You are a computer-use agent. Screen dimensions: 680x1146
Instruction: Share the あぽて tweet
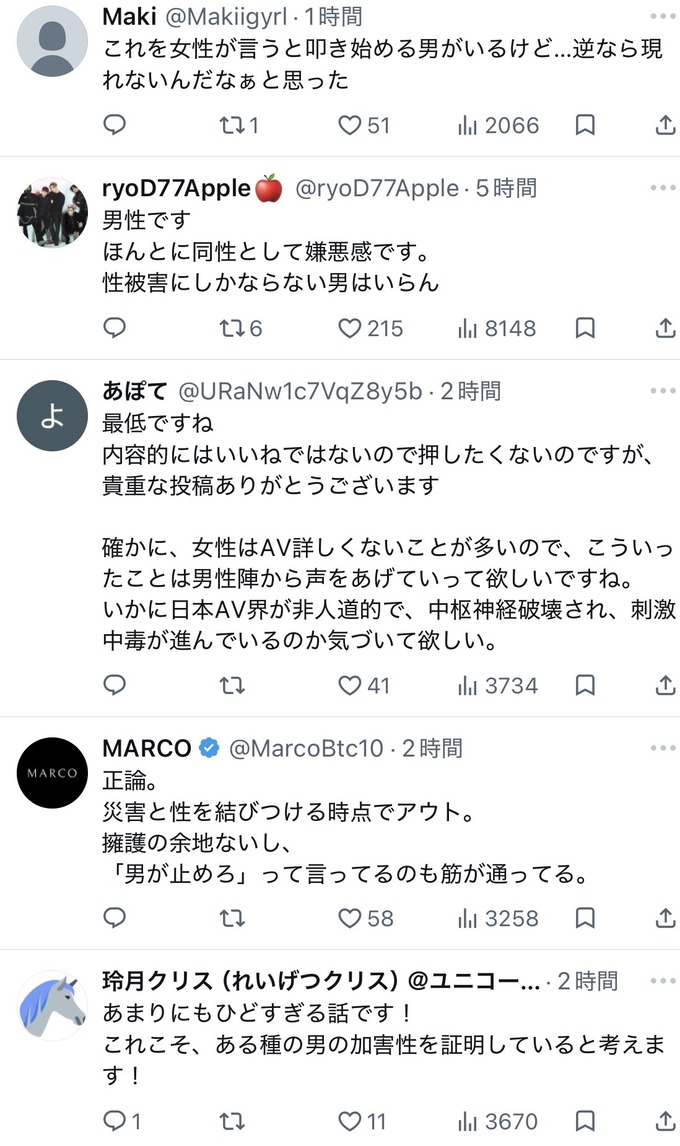tap(665, 686)
